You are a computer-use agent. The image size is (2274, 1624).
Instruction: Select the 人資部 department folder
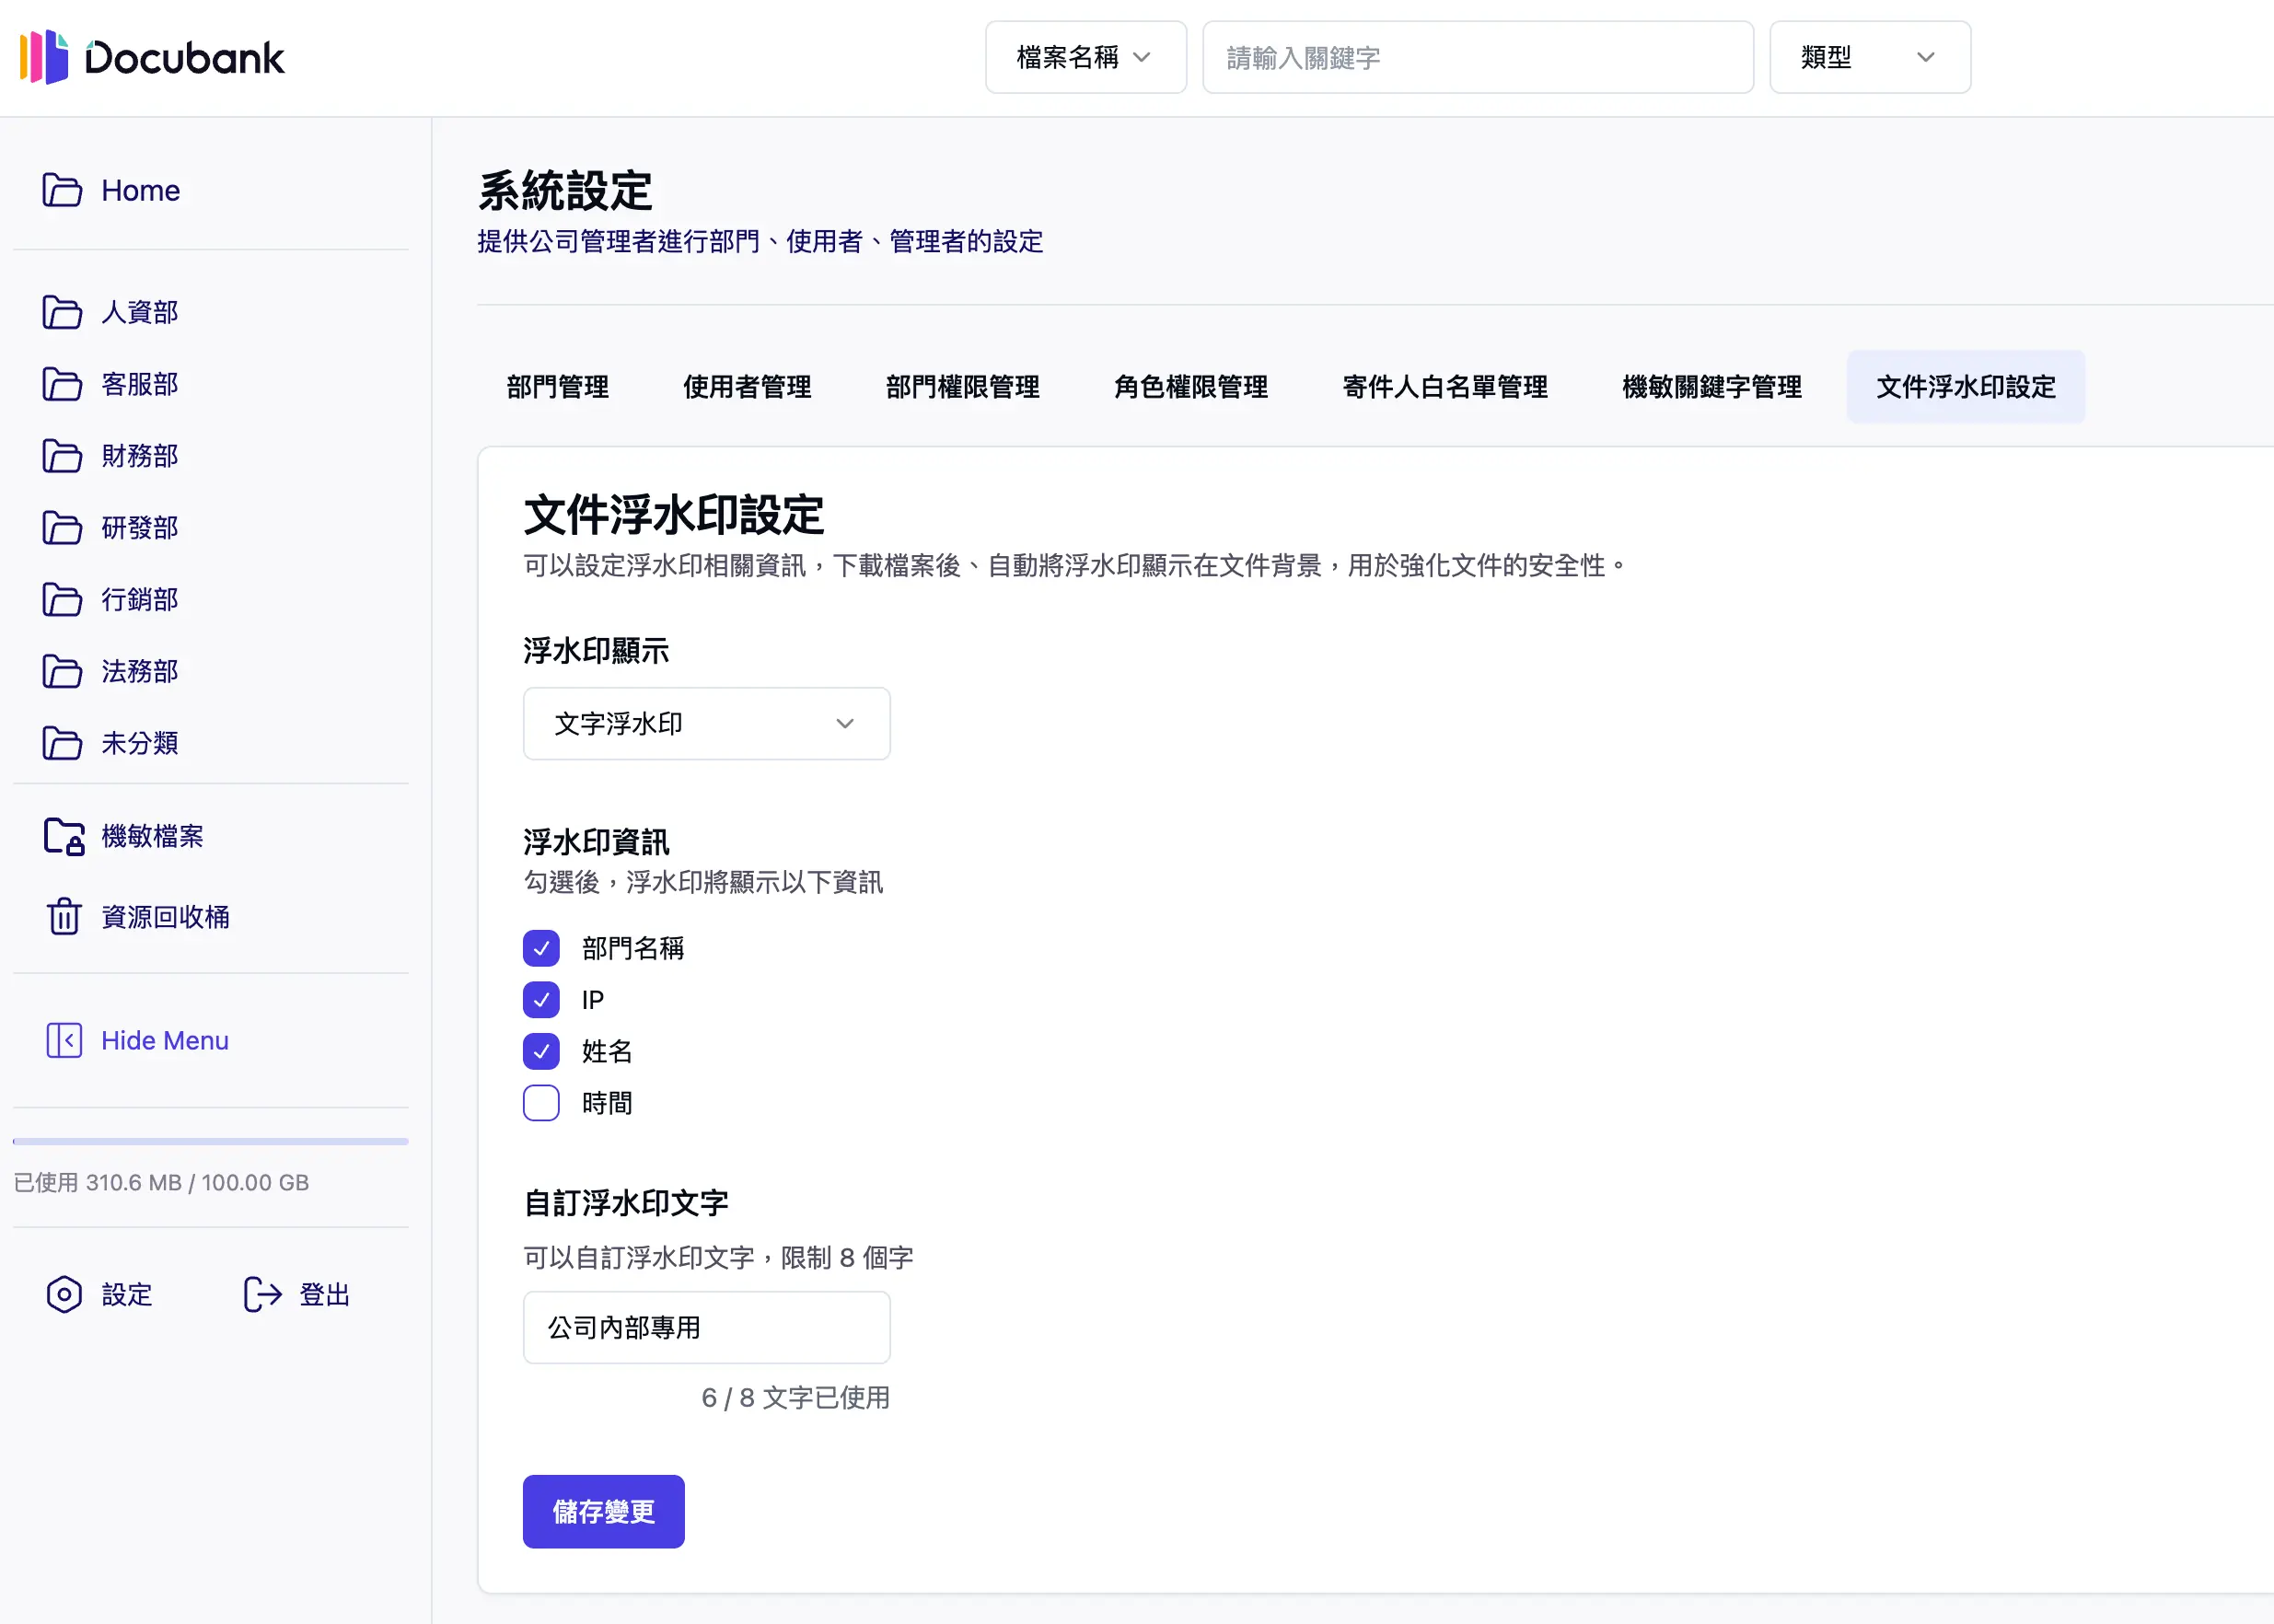pyautogui.click(x=139, y=312)
